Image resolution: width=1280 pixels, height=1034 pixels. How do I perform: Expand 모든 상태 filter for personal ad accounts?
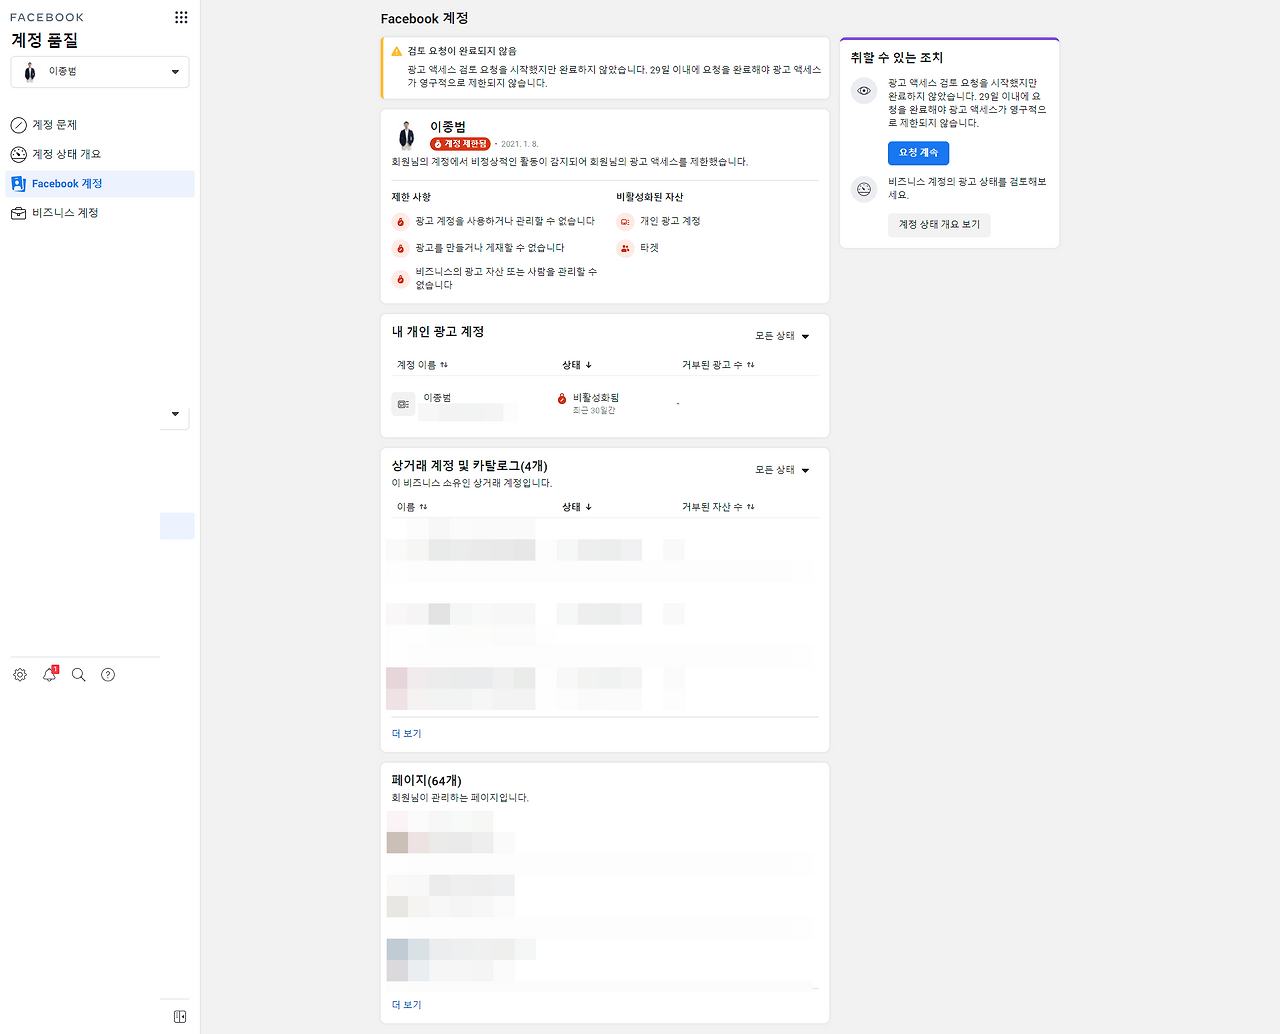click(782, 336)
